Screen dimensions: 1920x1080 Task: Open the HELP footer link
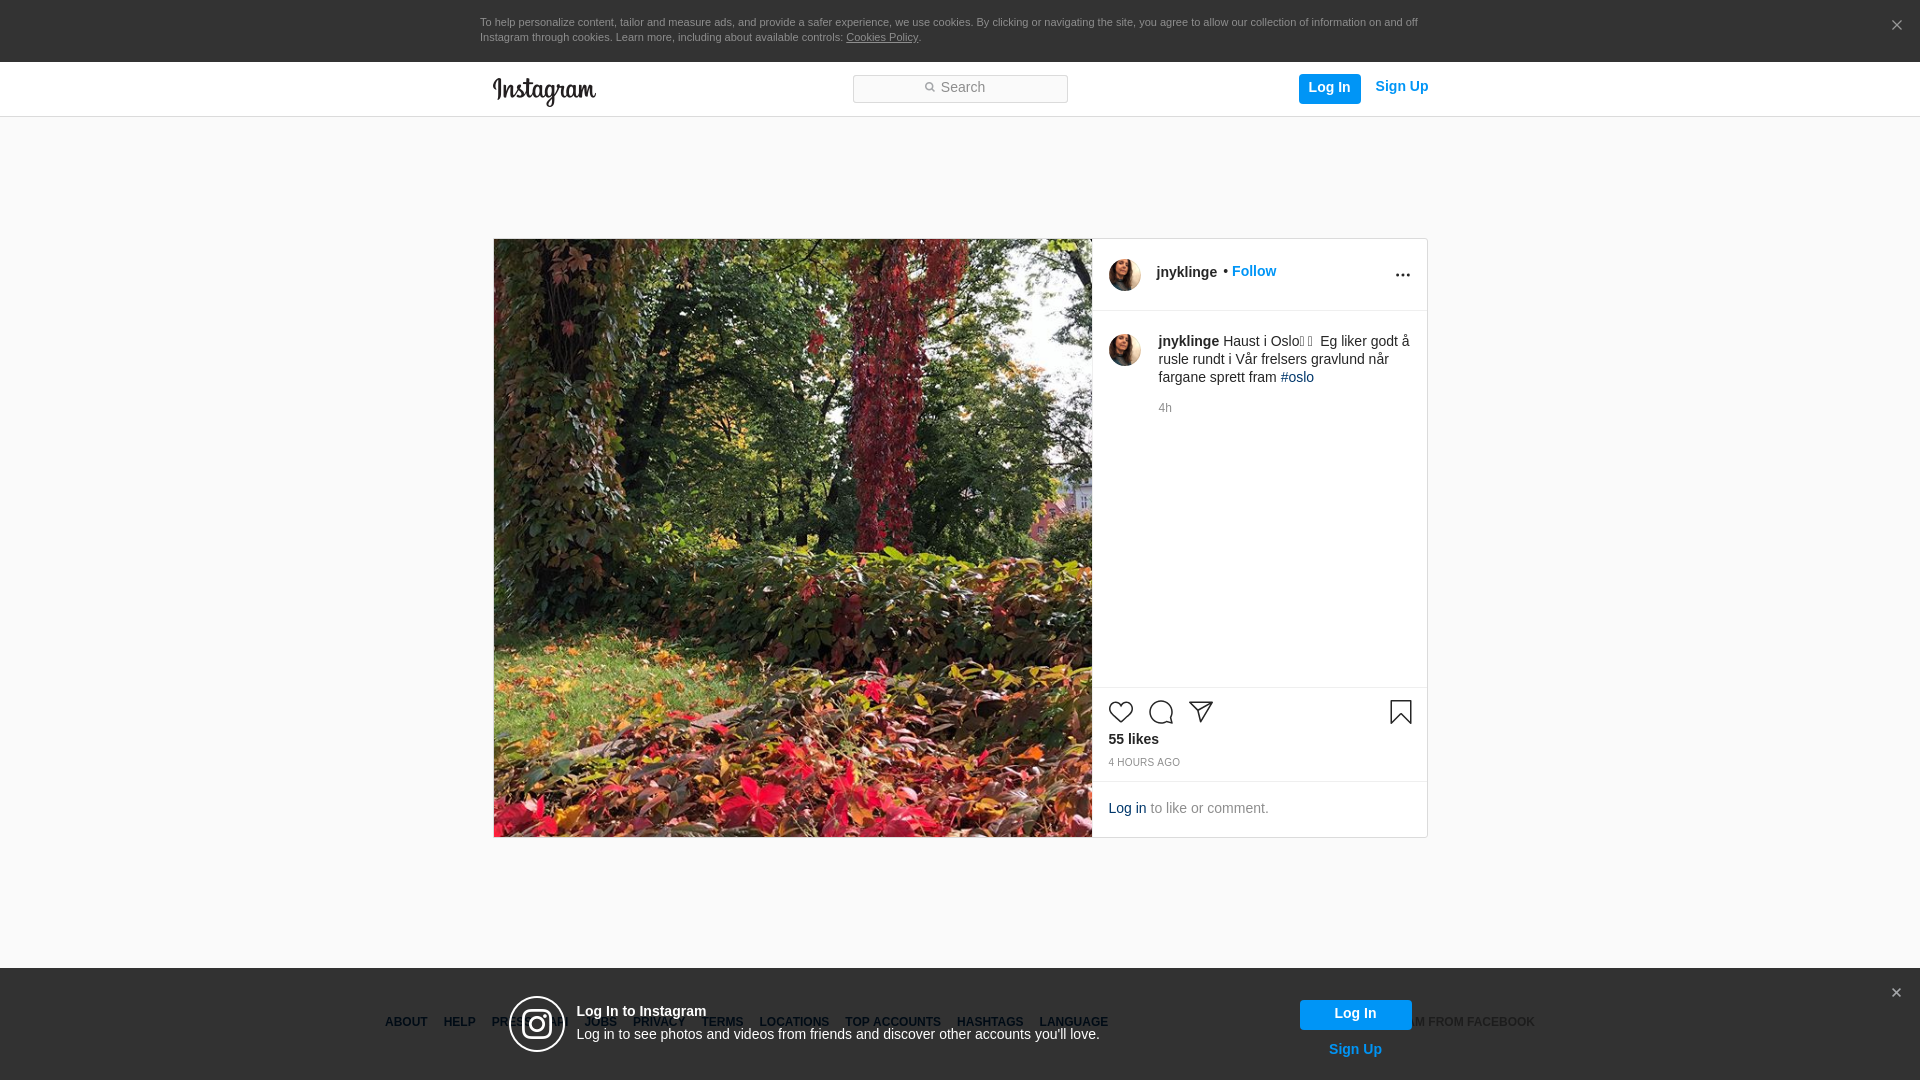tap(459, 1022)
